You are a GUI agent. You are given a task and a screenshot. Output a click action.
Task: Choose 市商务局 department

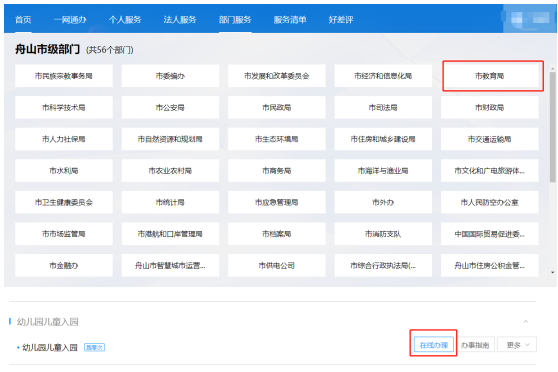(277, 171)
